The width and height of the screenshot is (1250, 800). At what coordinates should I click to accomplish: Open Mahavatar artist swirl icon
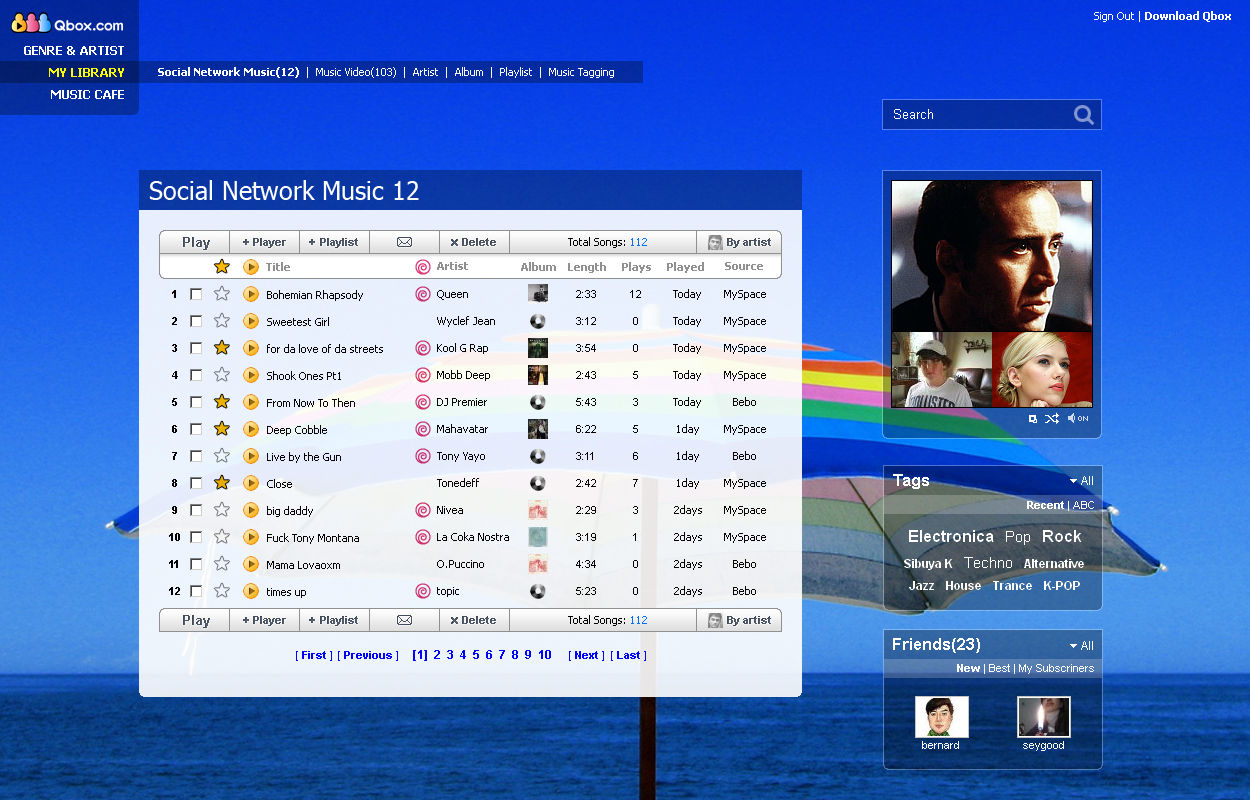pos(423,429)
